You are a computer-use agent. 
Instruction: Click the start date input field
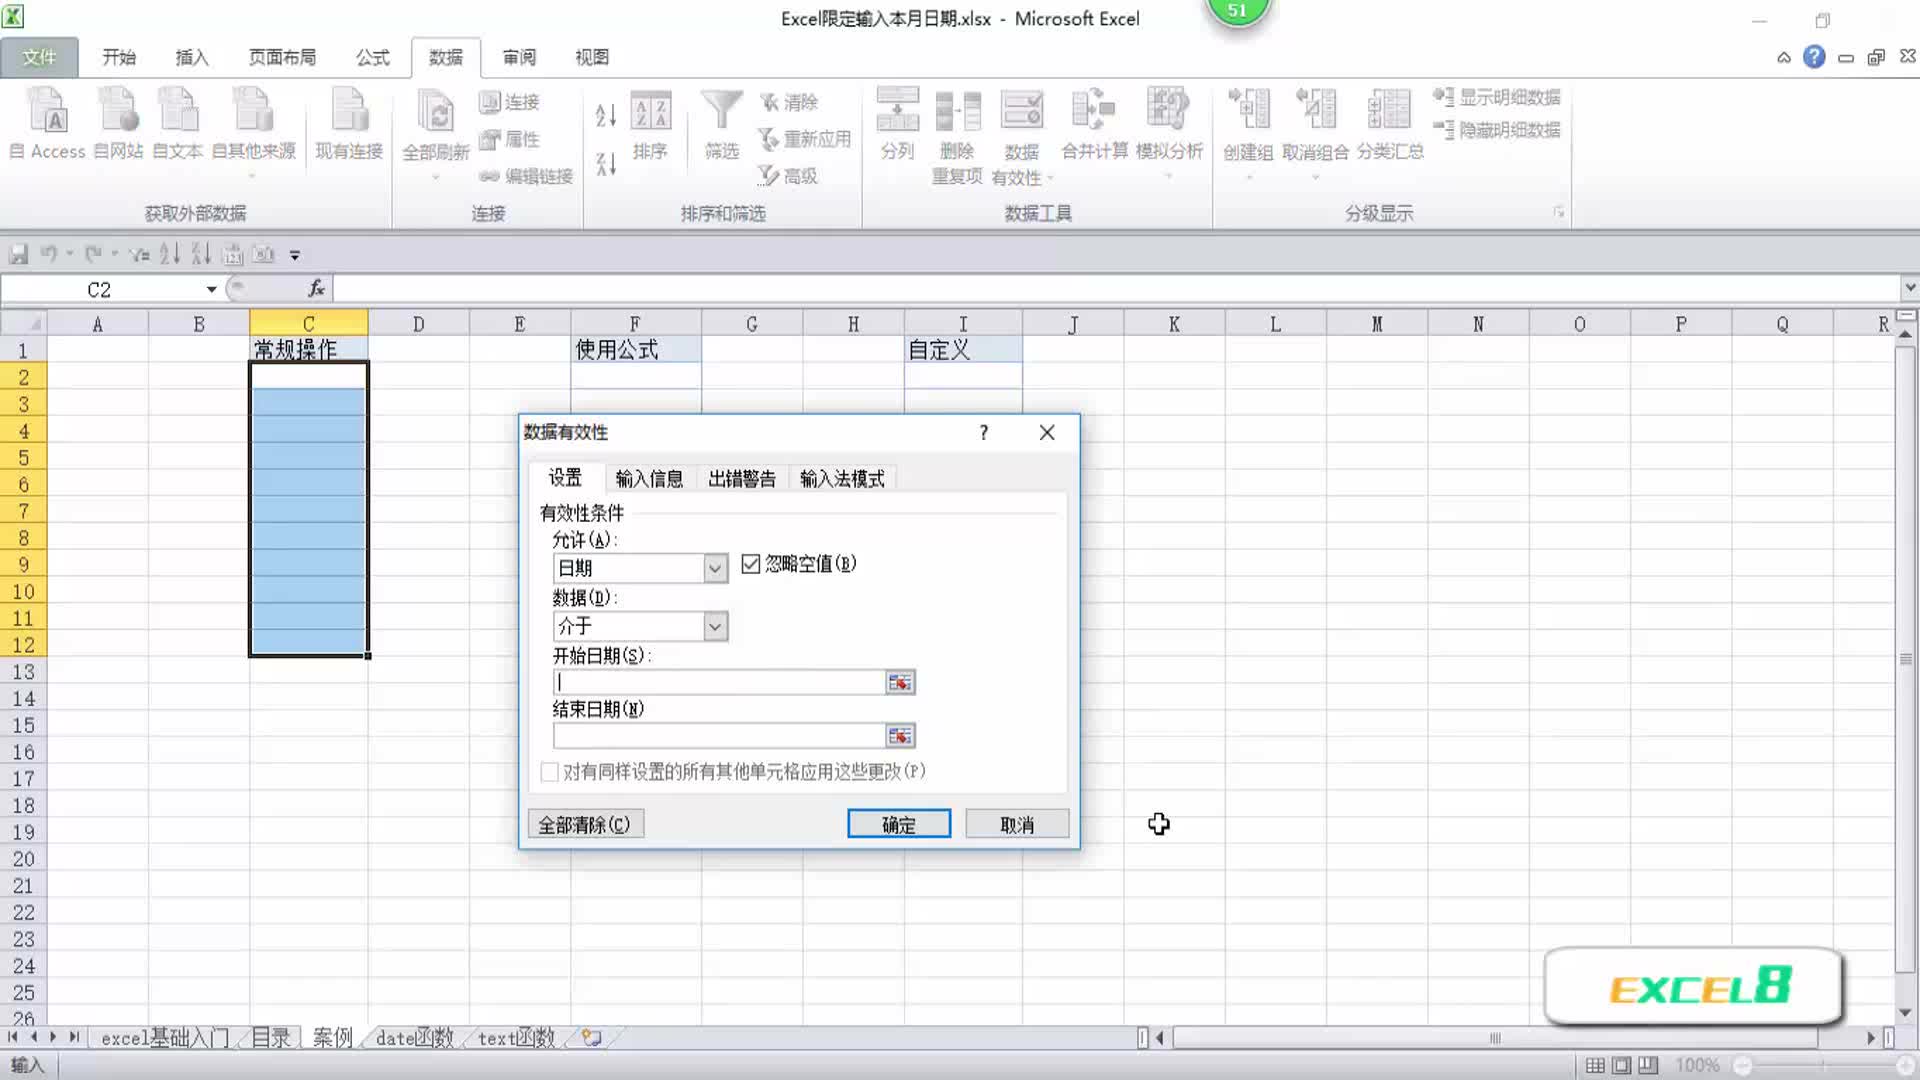(720, 683)
